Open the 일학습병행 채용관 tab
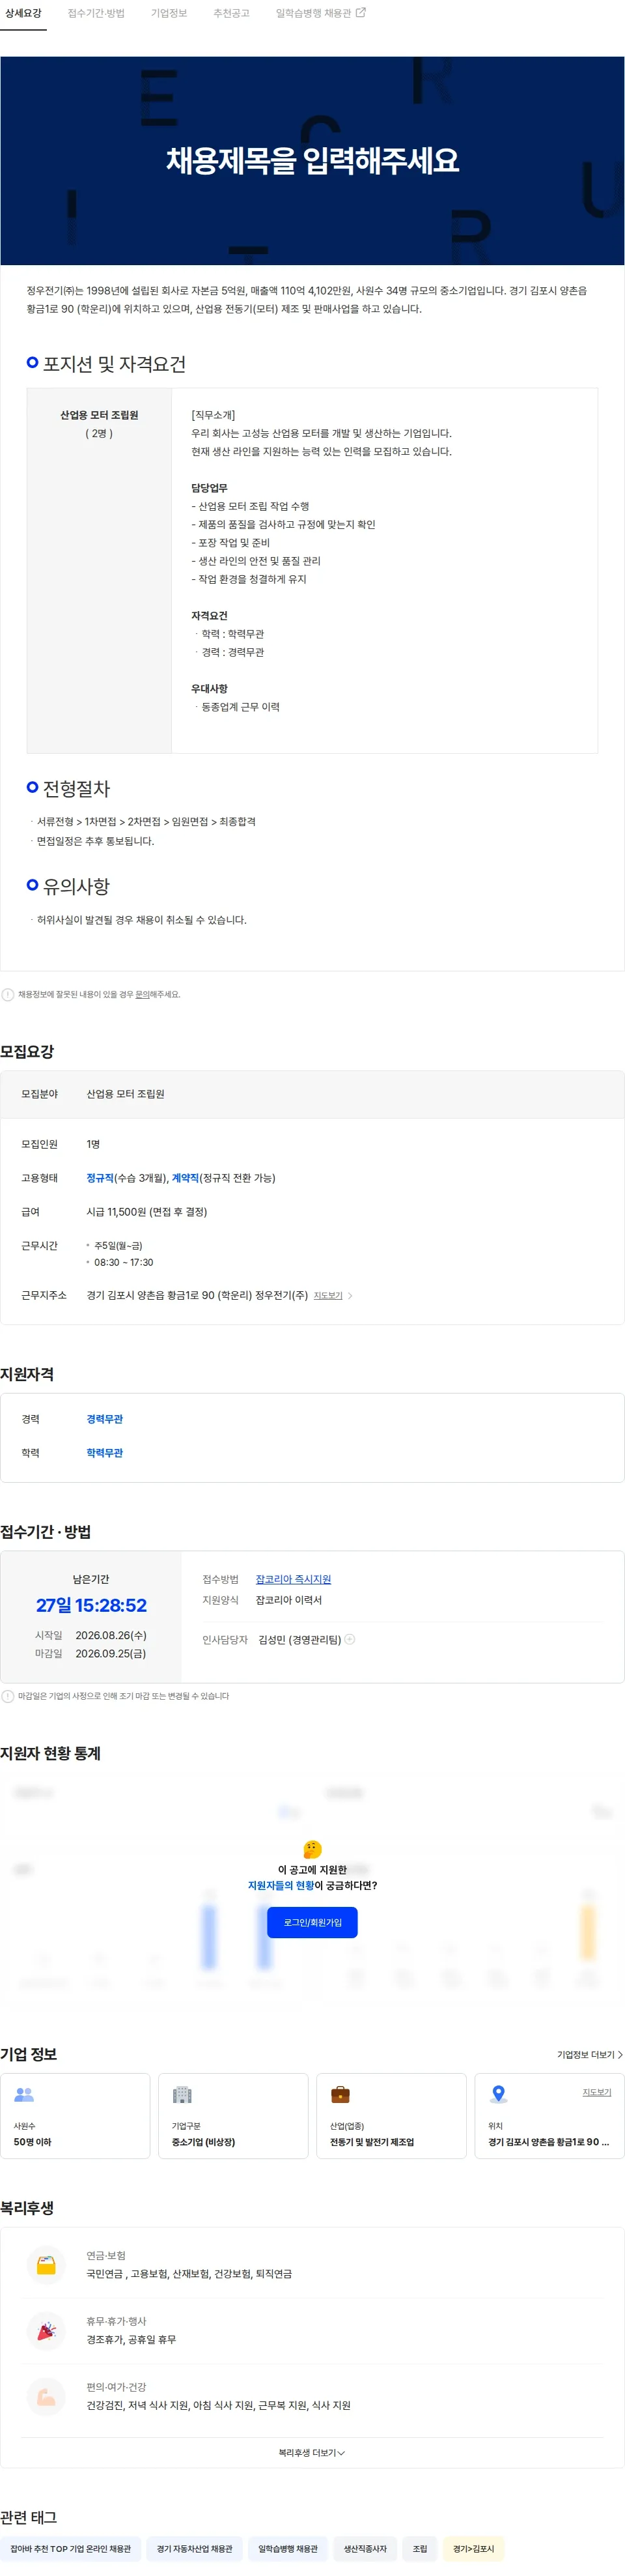Image resolution: width=625 pixels, height=2576 pixels. point(313,14)
